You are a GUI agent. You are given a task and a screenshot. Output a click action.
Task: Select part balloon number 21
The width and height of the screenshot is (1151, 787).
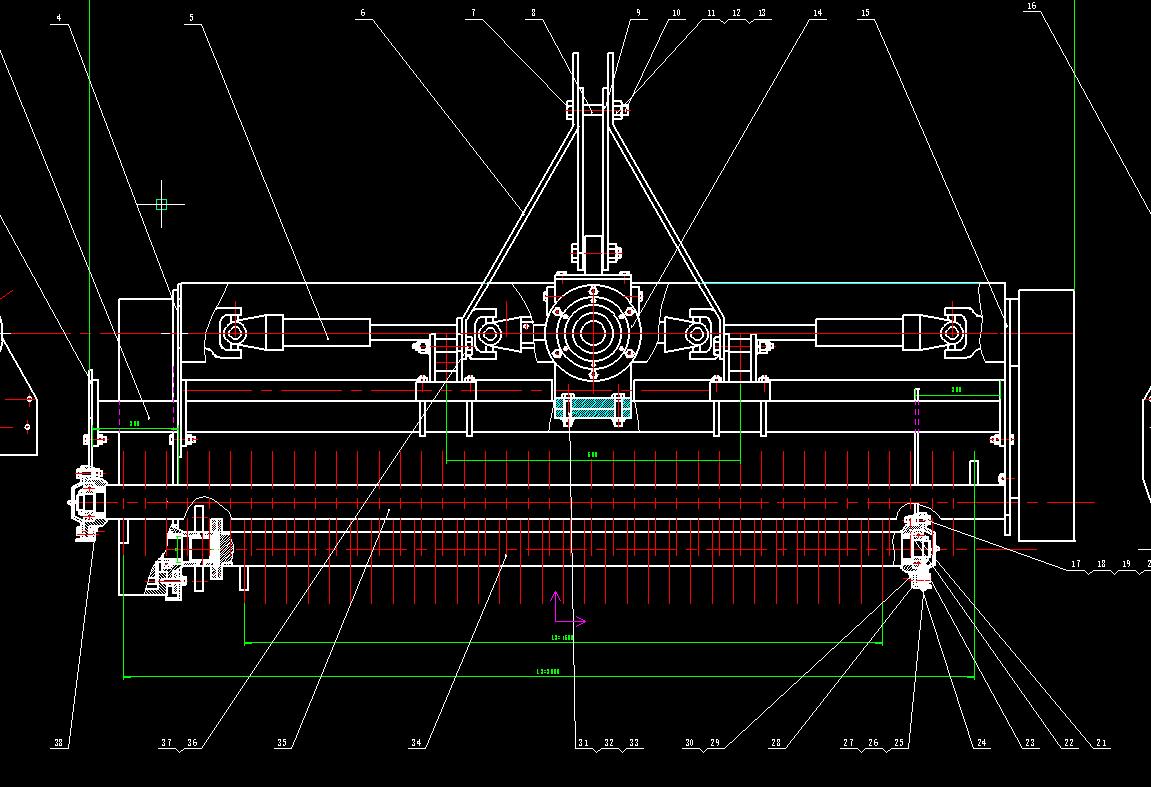pyautogui.click(x=1101, y=743)
